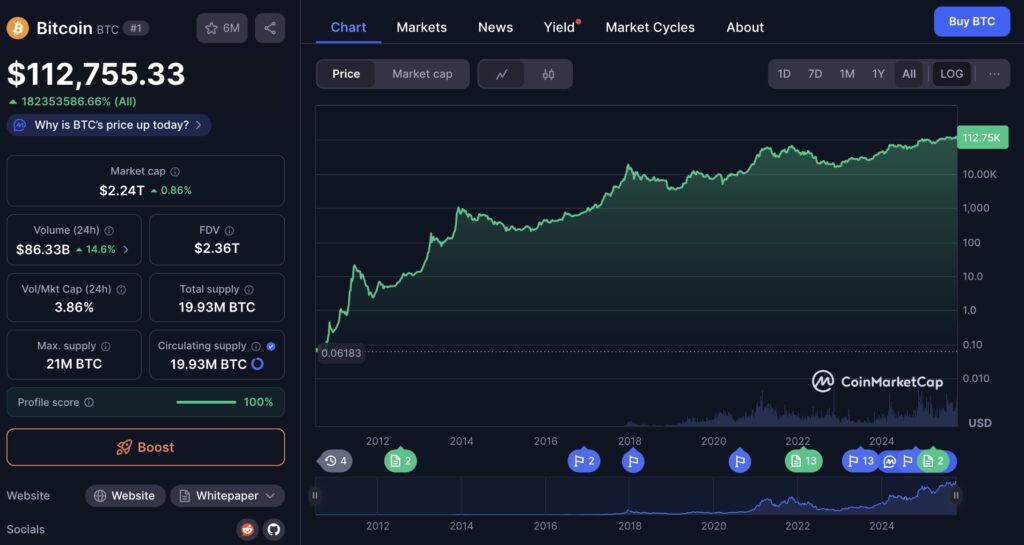Screen dimensions: 1024x545
Task: Add Bitcoin to watchlist with star button
Action: 222,28
